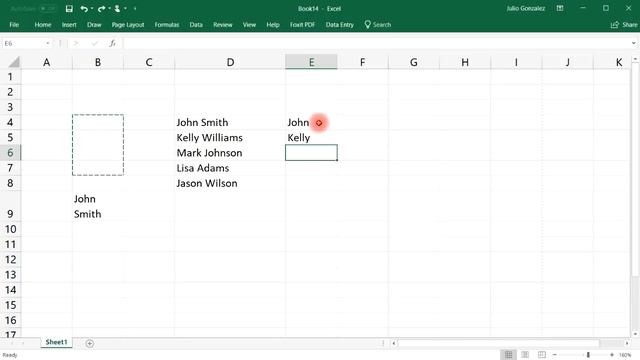Viewport: 640px width, 360px height.
Task: Click vertical scrollbar down arrow
Action: (635, 334)
